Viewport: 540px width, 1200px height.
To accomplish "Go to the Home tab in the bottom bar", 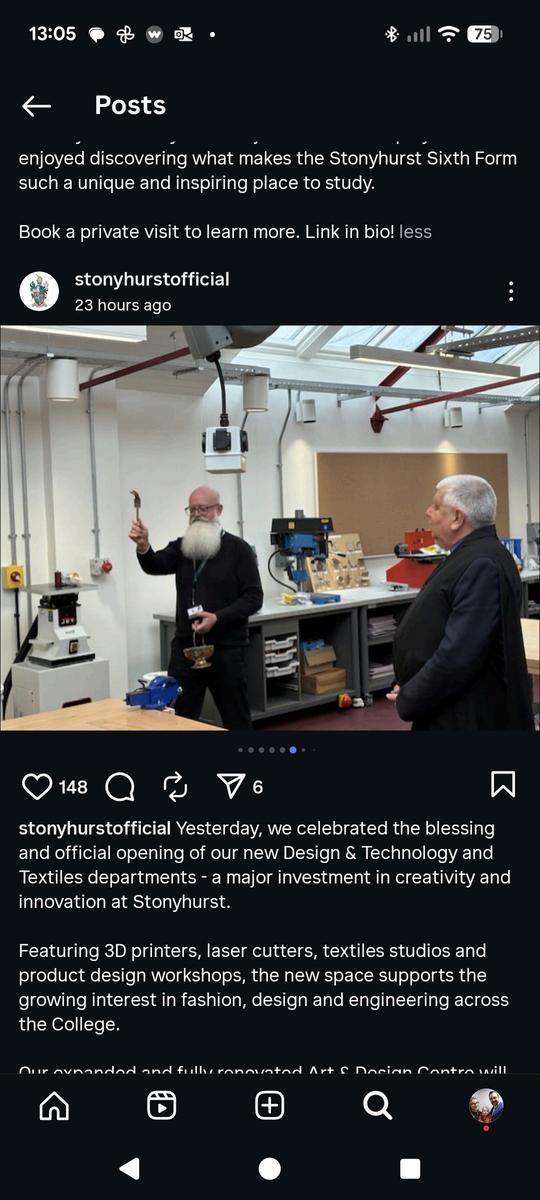I will pos(54,1105).
